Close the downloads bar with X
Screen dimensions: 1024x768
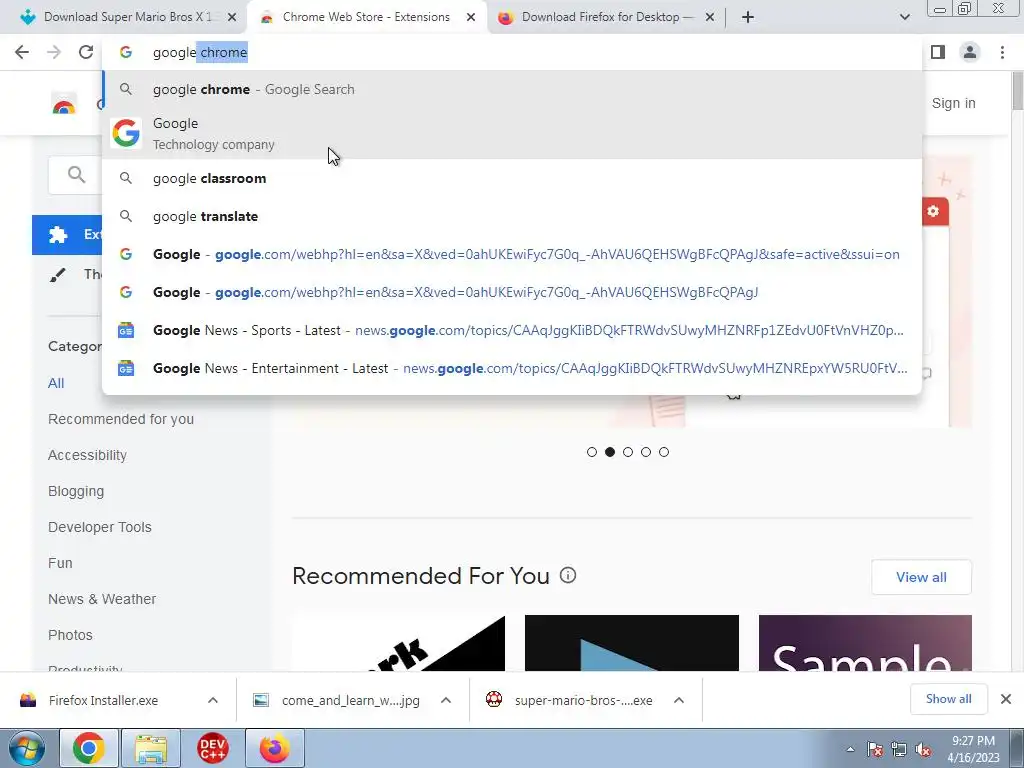pyautogui.click(x=1006, y=699)
